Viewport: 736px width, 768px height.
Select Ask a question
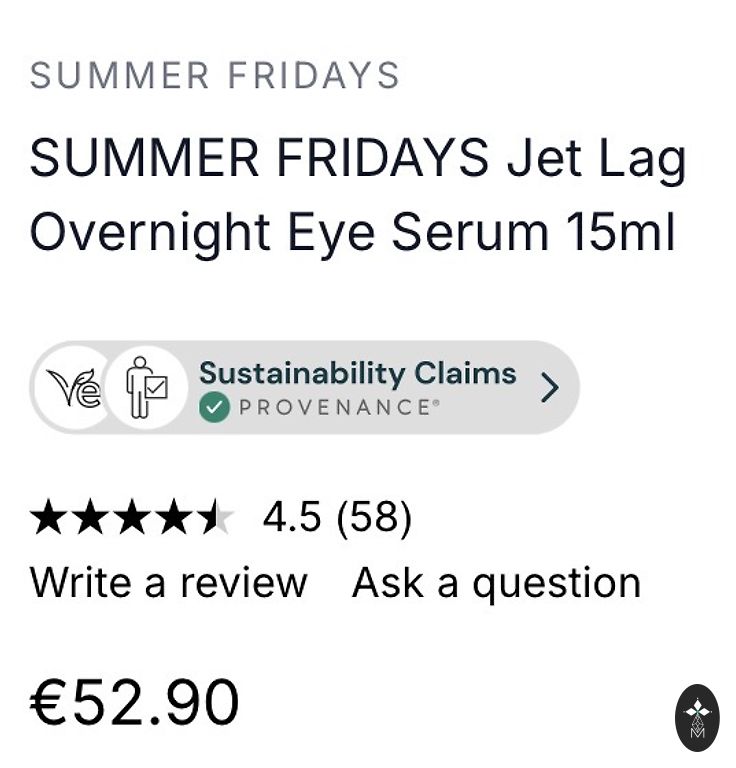(x=496, y=583)
